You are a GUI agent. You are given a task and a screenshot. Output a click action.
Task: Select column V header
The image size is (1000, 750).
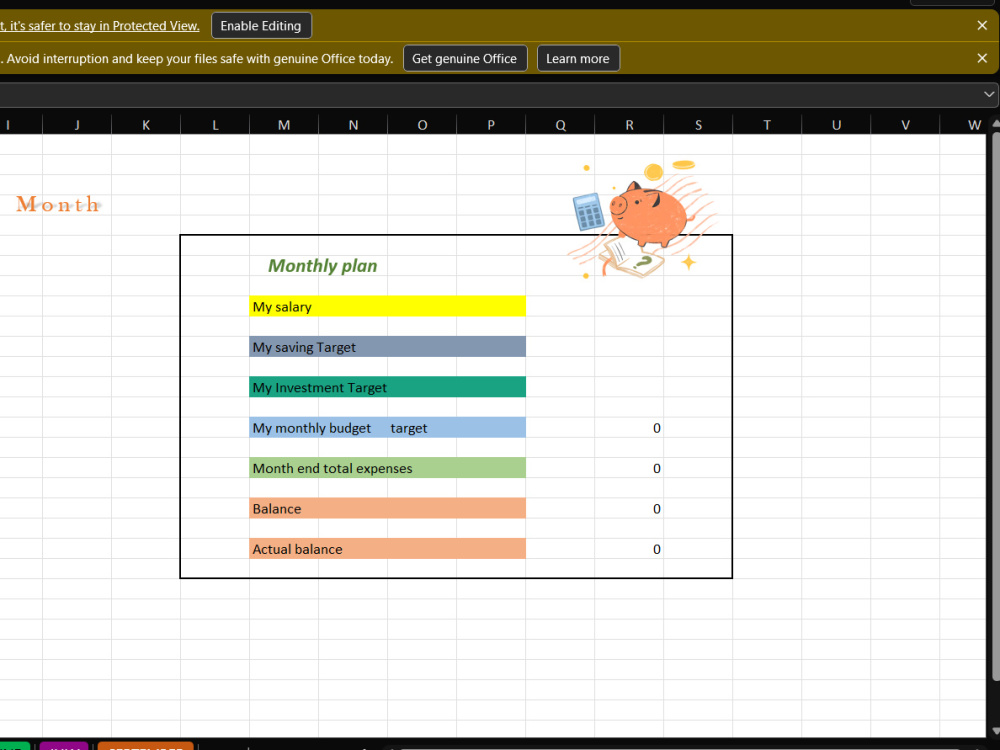pyautogui.click(x=905, y=125)
